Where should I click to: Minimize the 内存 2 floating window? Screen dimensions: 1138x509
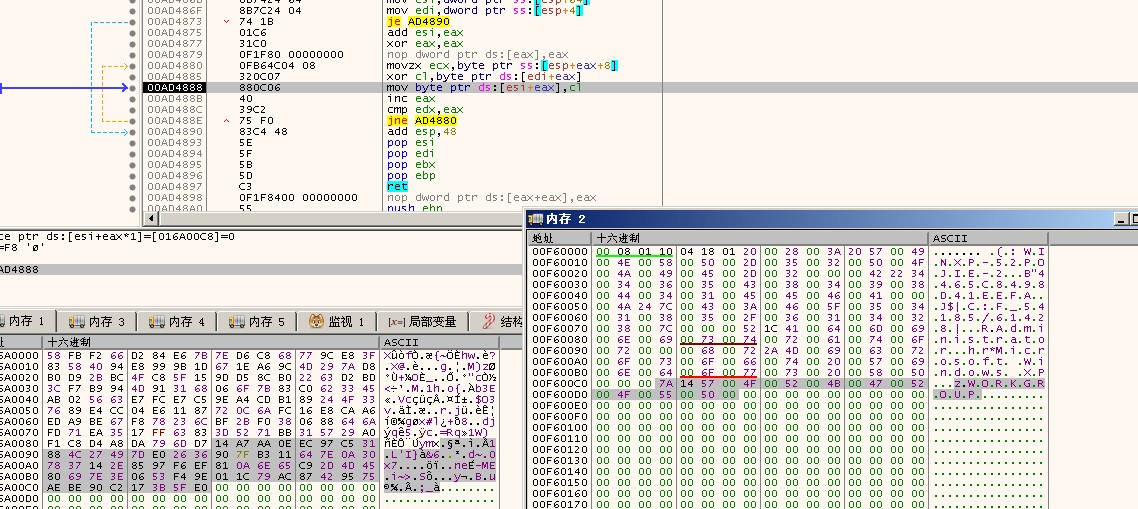click(1120, 219)
